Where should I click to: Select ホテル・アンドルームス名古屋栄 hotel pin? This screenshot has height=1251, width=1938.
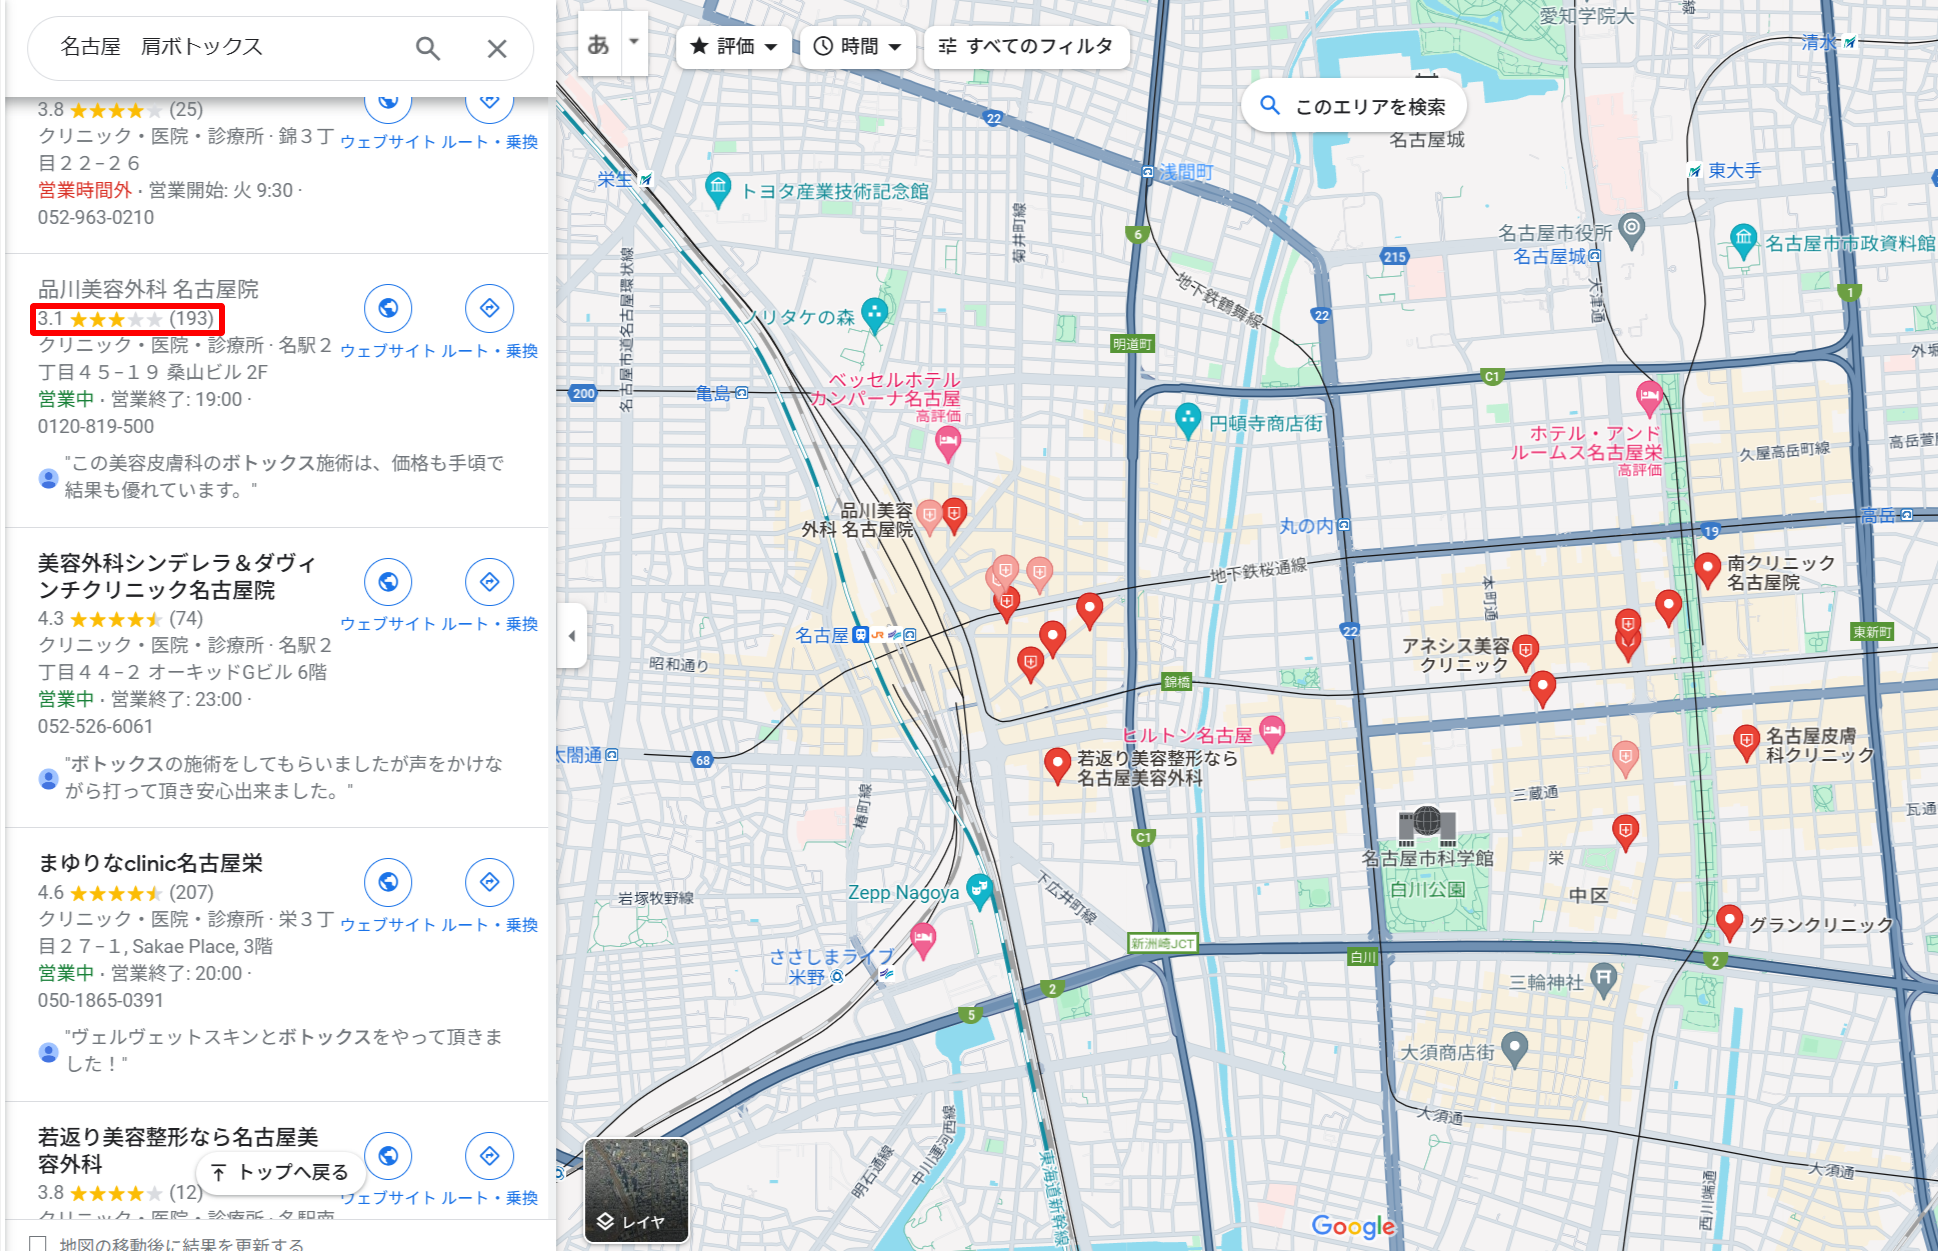click(x=1649, y=397)
